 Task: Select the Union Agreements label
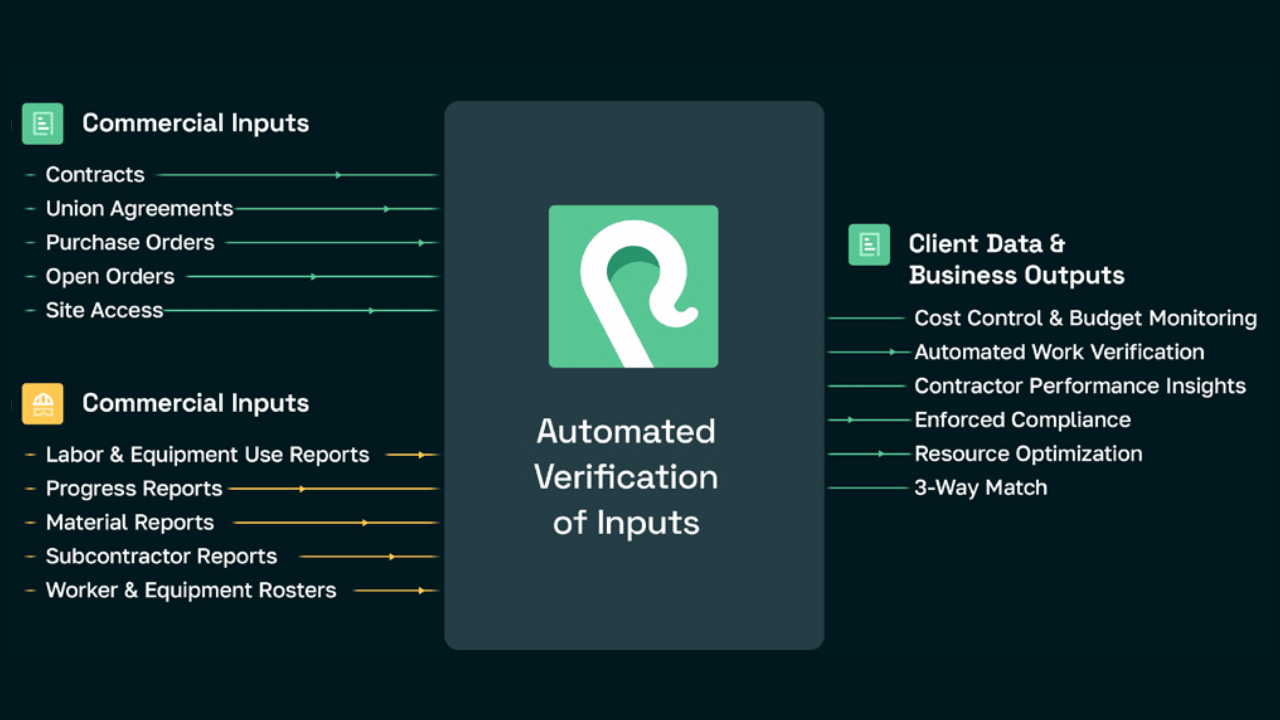[x=139, y=209]
